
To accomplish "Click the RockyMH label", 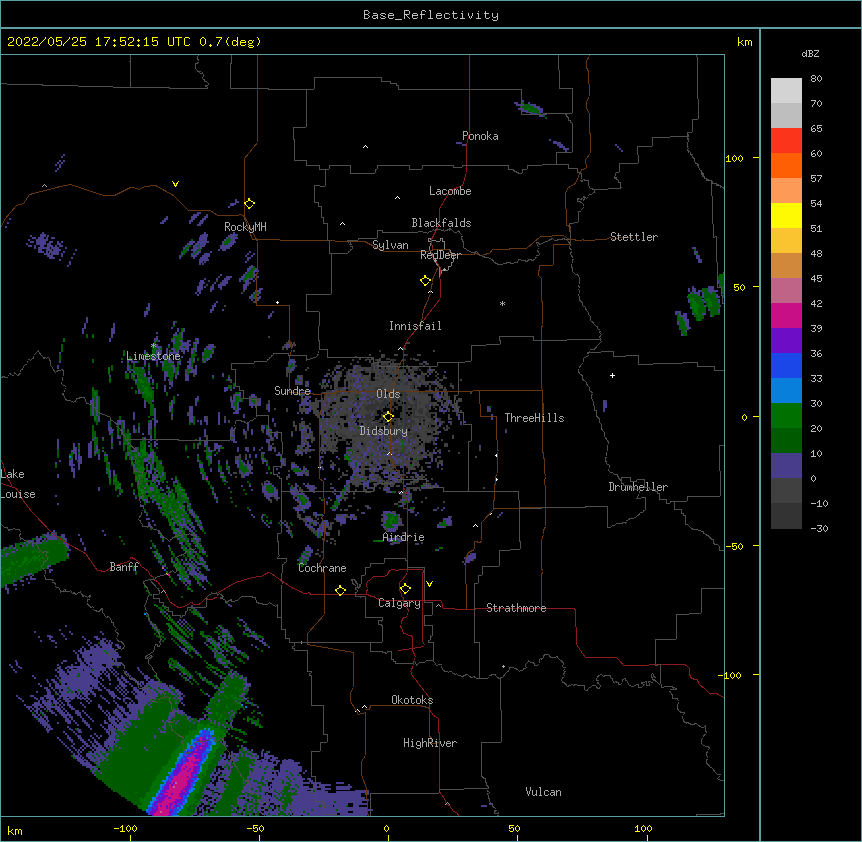I will tap(245, 227).
